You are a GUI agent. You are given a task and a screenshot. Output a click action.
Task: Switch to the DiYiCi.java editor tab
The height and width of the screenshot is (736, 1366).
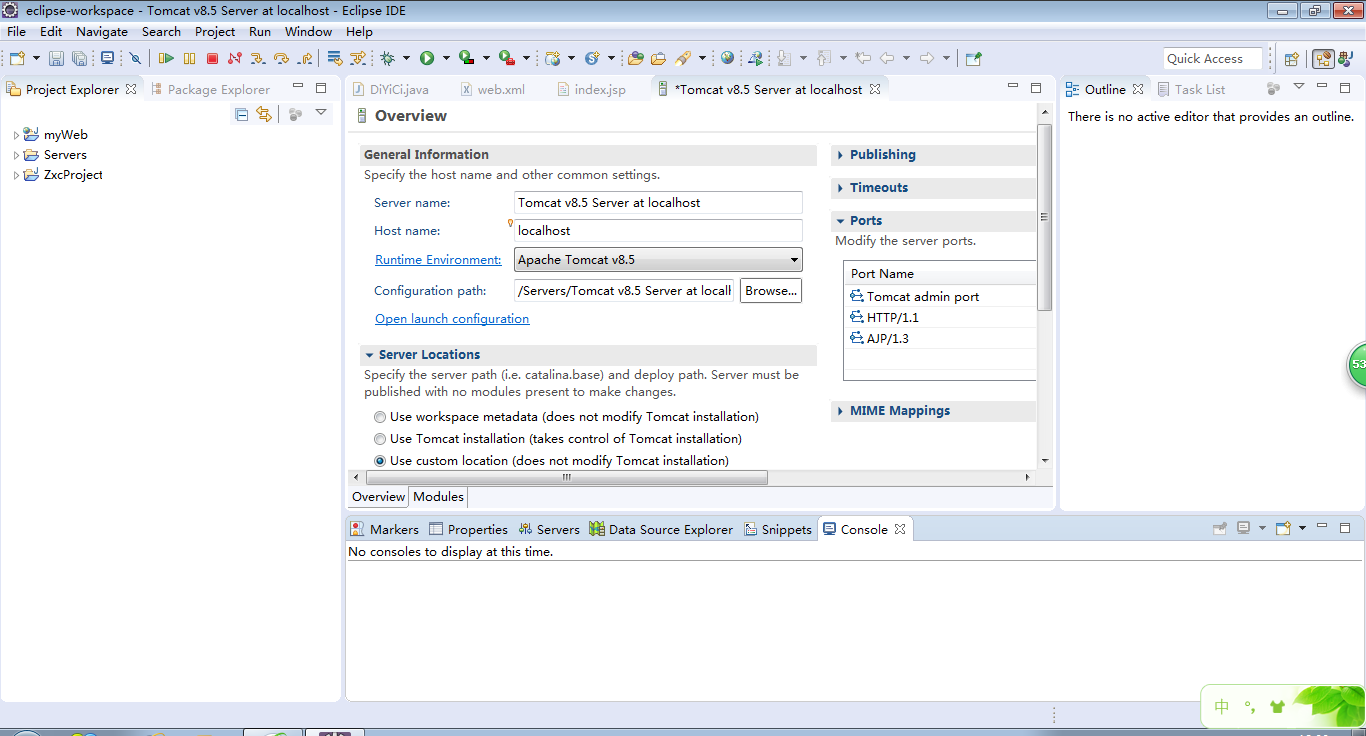(x=390, y=89)
